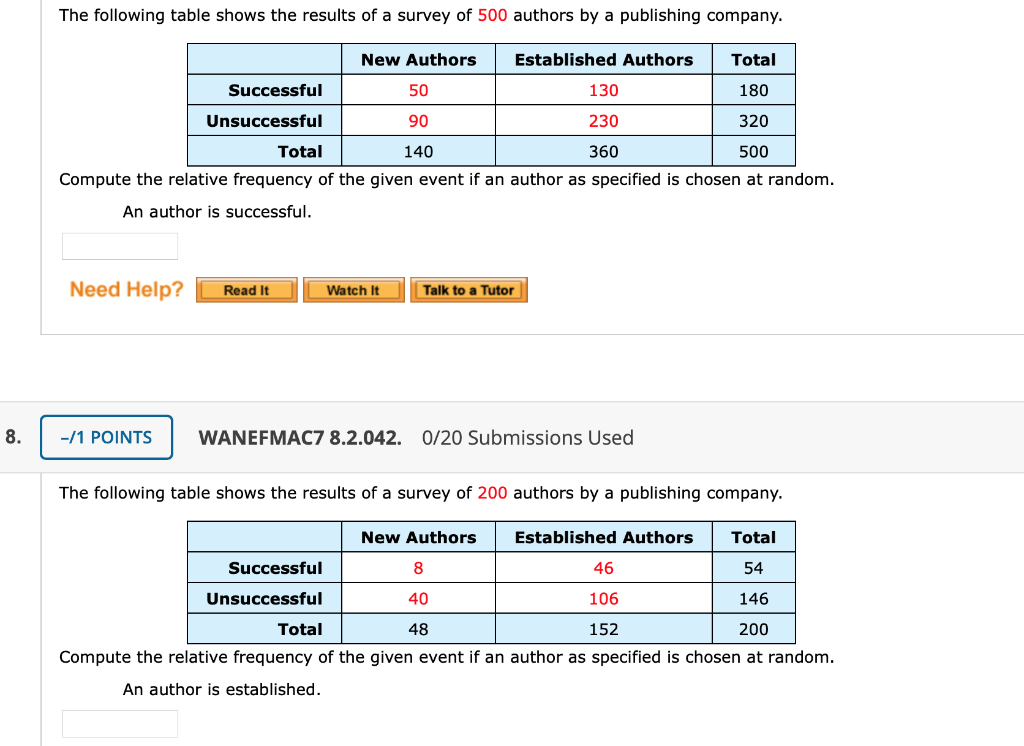This screenshot has width=1024, height=746.
Task: Open the –/1 POINTS score details
Action: (x=106, y=437)
